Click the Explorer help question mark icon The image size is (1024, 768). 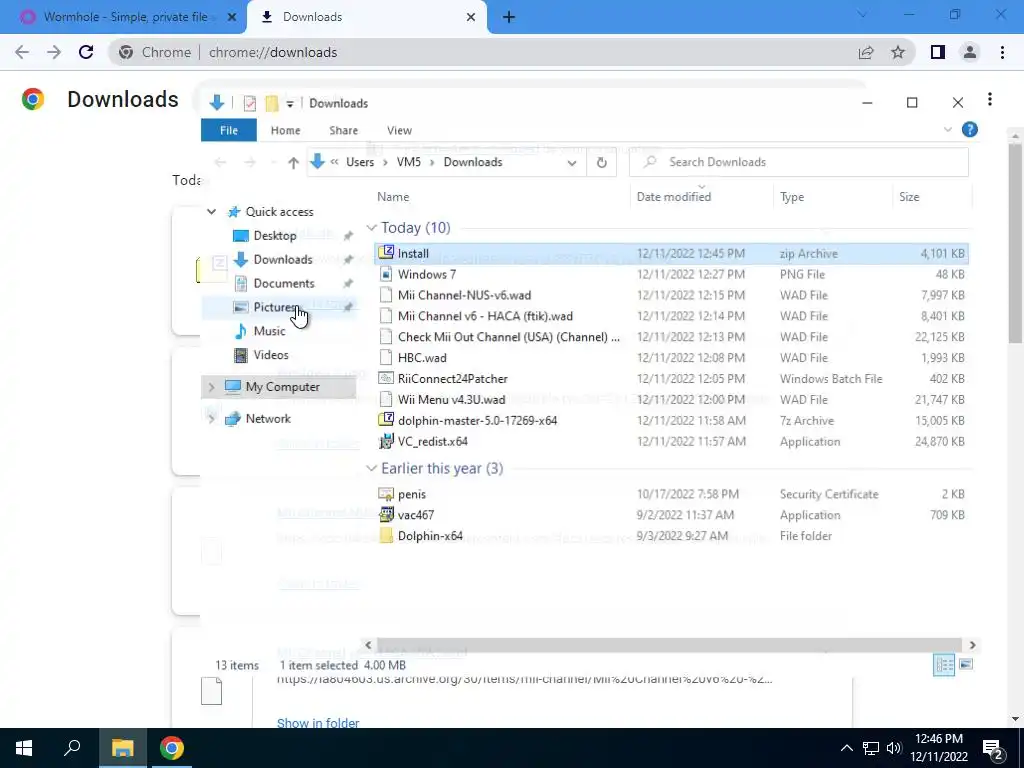(x=970, y=130)
